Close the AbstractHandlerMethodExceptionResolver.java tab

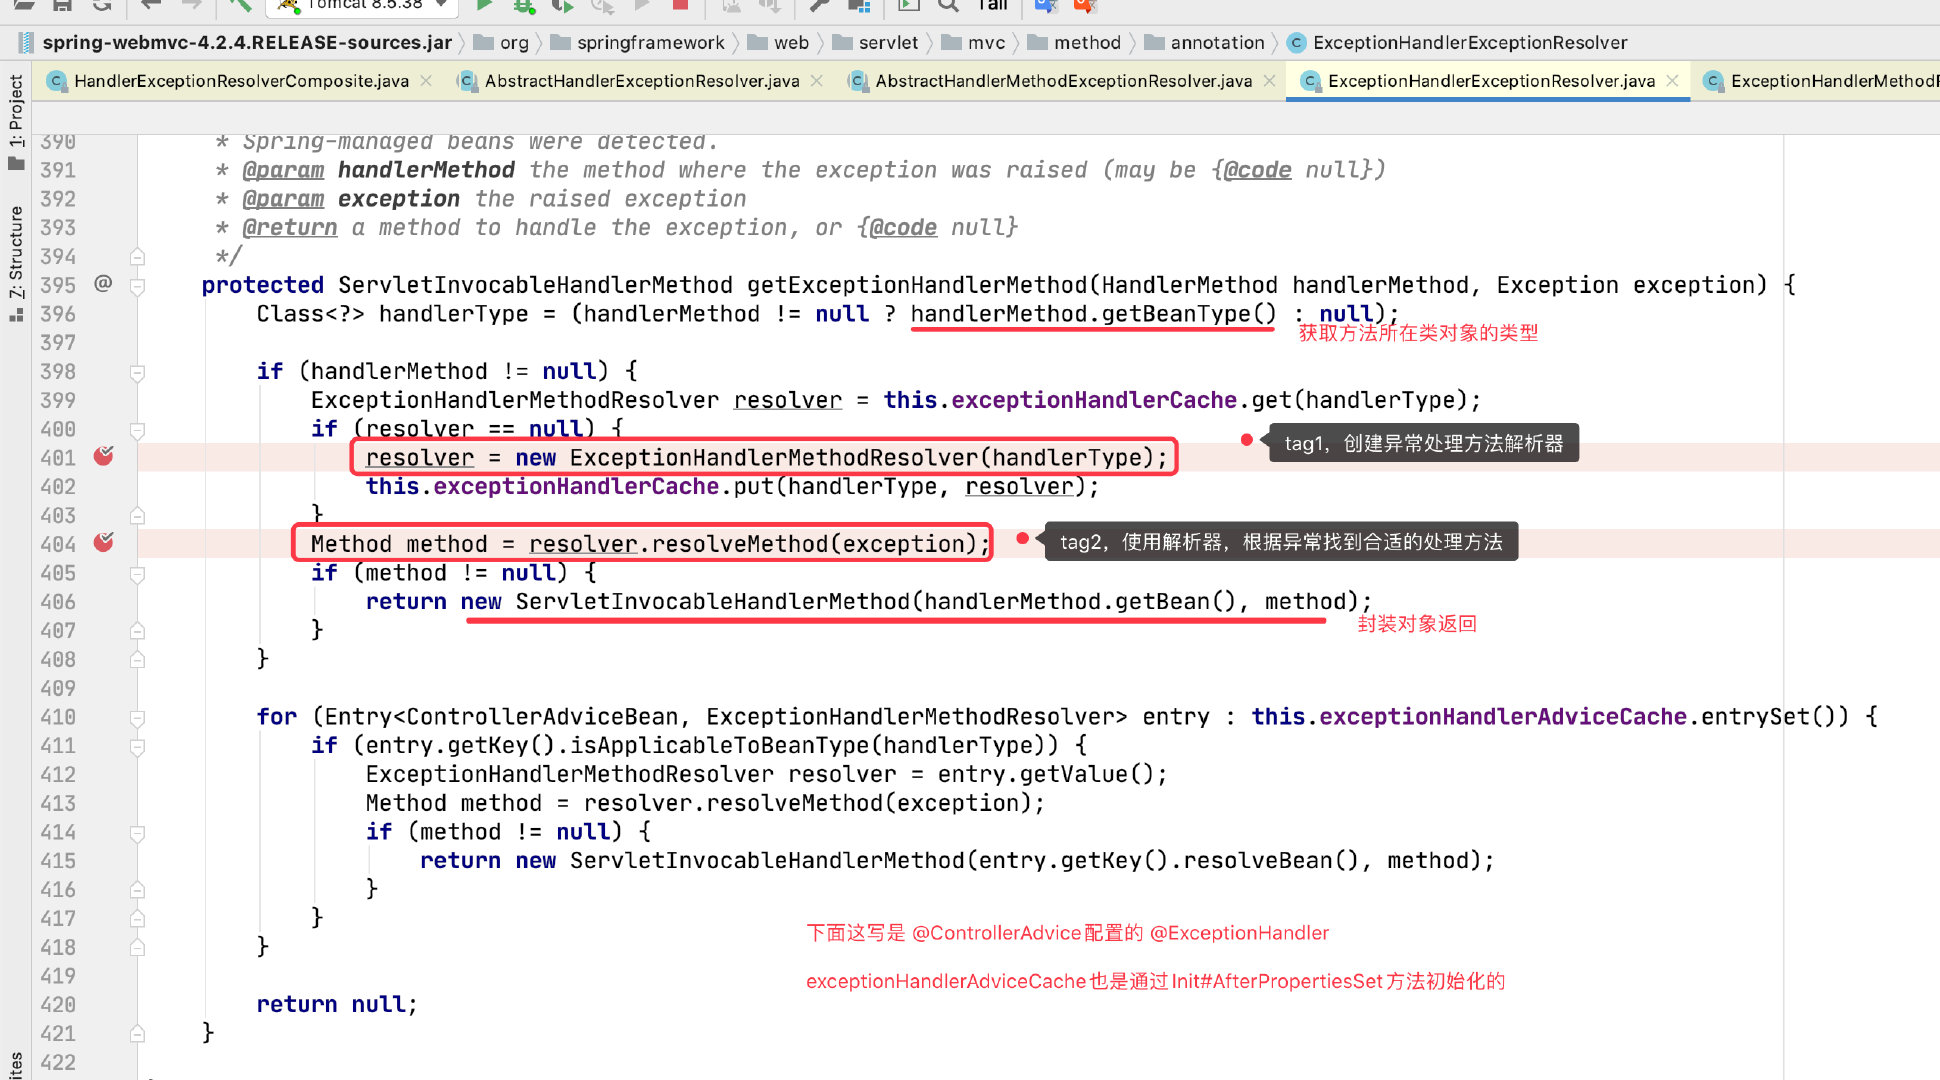pyautogui.click(x=1270, y=81)
